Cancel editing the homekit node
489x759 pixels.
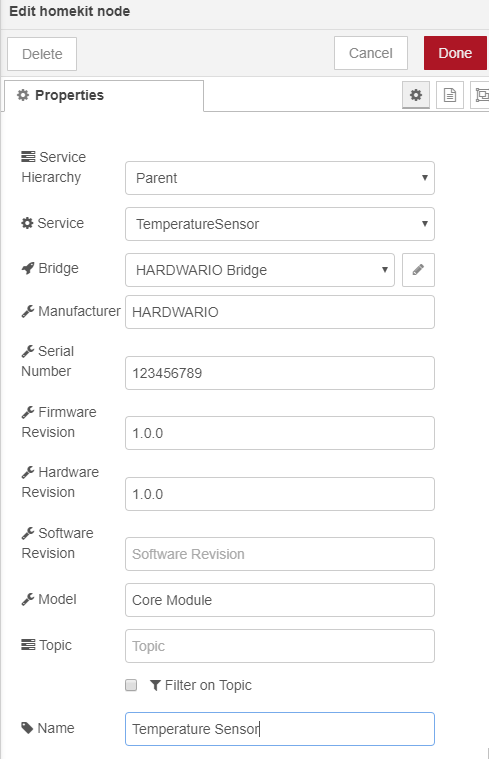pos(371,53)
